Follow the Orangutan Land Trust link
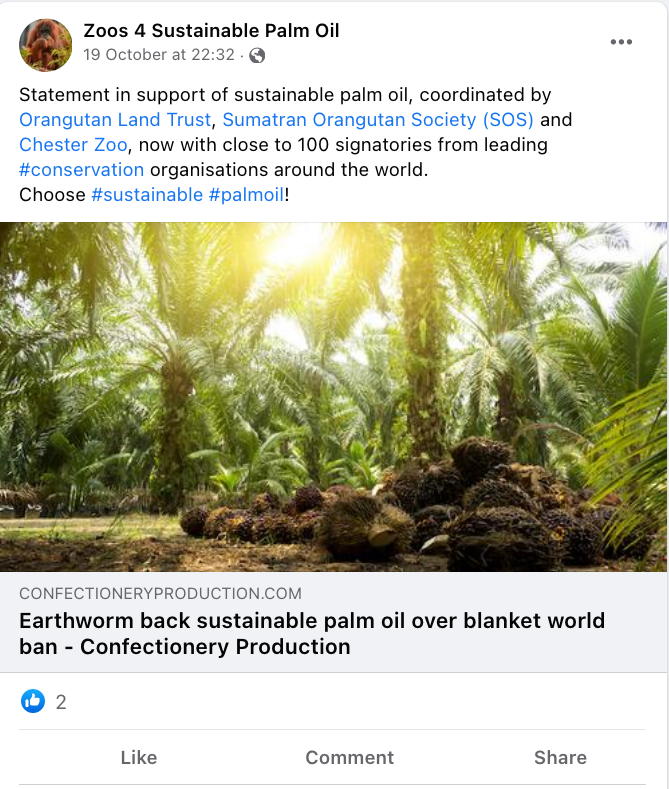Screen dimensions: 669x789 (115, 120)
